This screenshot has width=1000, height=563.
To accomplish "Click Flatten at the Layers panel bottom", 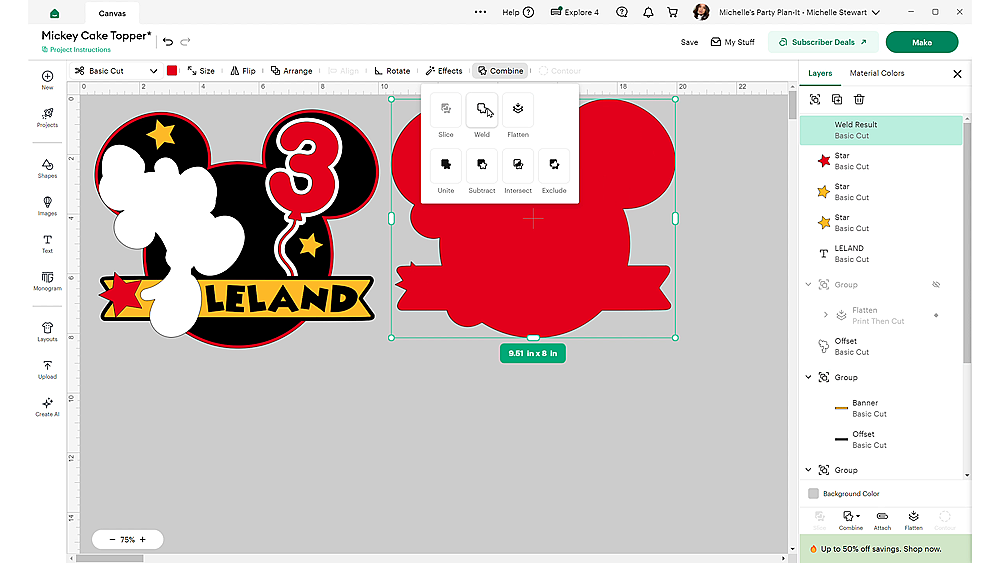I will (913, 520).
